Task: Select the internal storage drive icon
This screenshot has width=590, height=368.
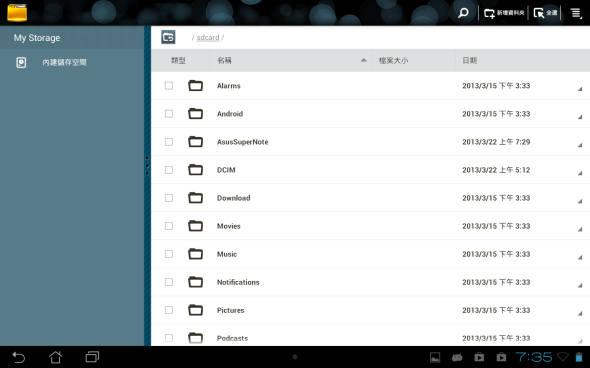Action: [x=21, y=62]
